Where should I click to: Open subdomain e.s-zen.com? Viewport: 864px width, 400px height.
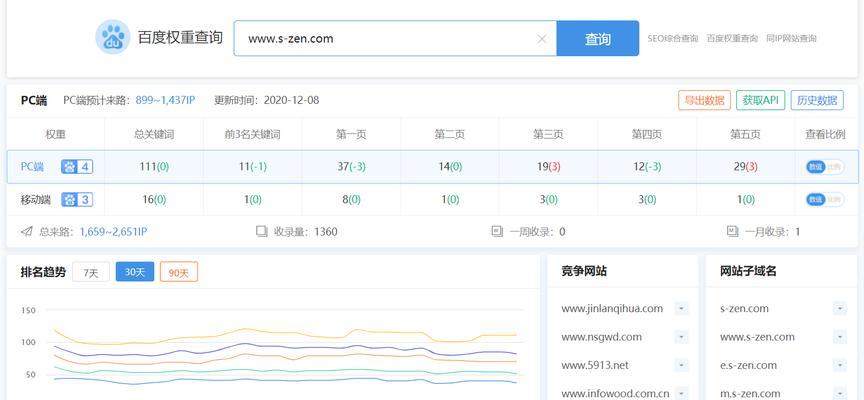(748, 365)
